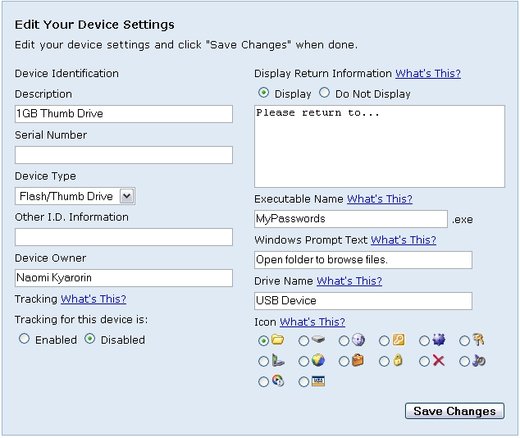Viewport: 520px width, 438px height.
Task: Click the empty Serial Number field
Action: [x=124, y=155]
